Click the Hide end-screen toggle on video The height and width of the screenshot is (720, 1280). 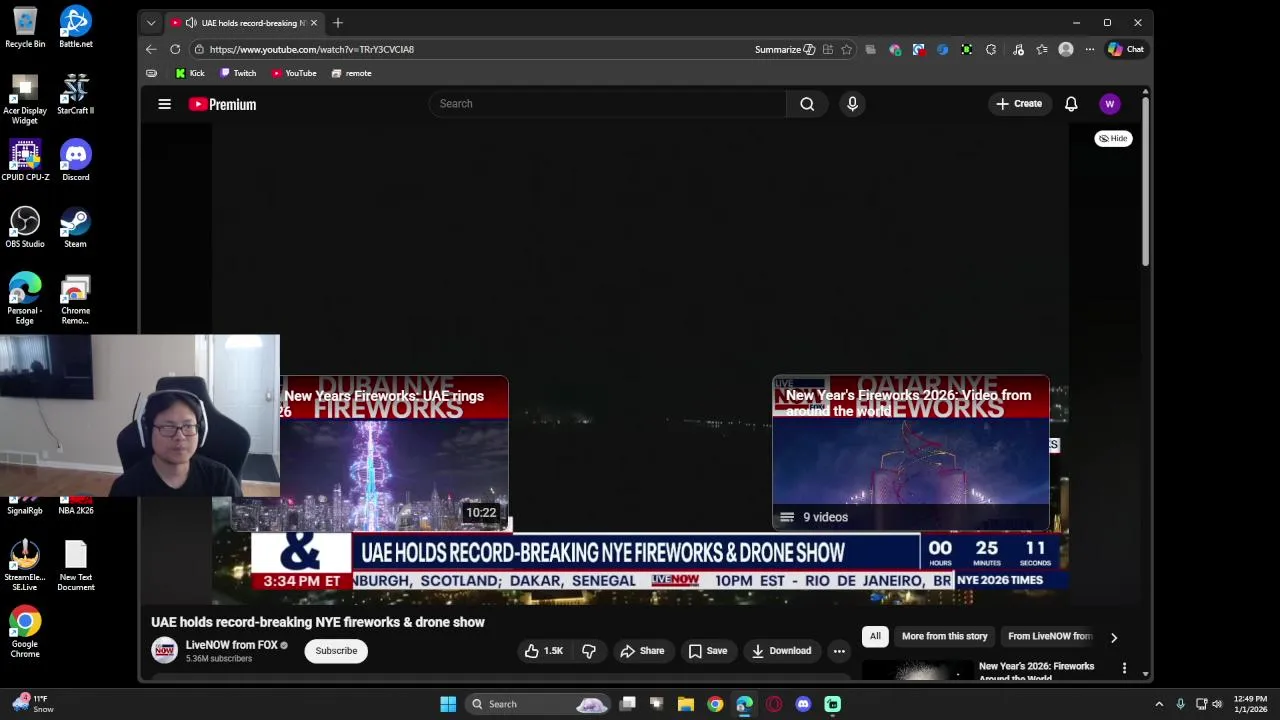(x=1113, y=139)
